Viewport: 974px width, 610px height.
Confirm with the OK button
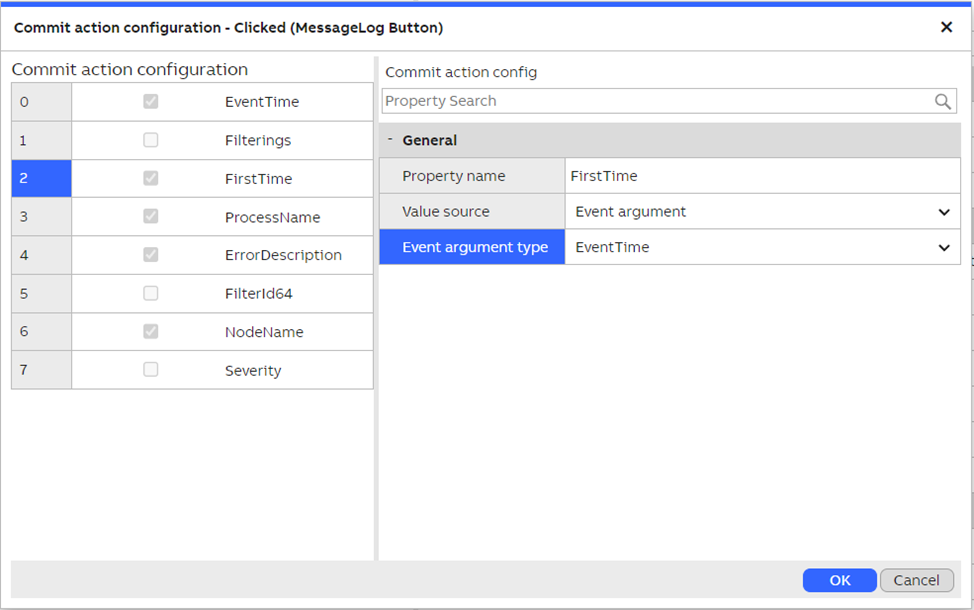[839, 580]
